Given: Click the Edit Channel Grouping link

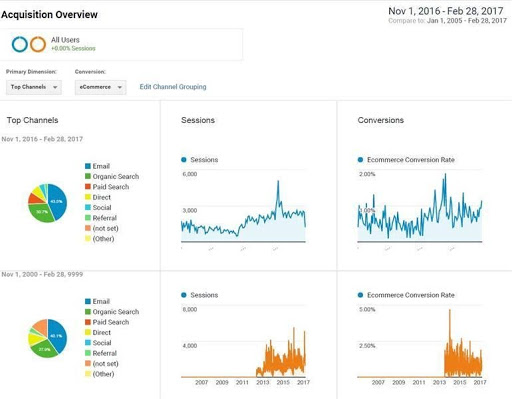Looking at the screenshot, I should tap(173, 87).
